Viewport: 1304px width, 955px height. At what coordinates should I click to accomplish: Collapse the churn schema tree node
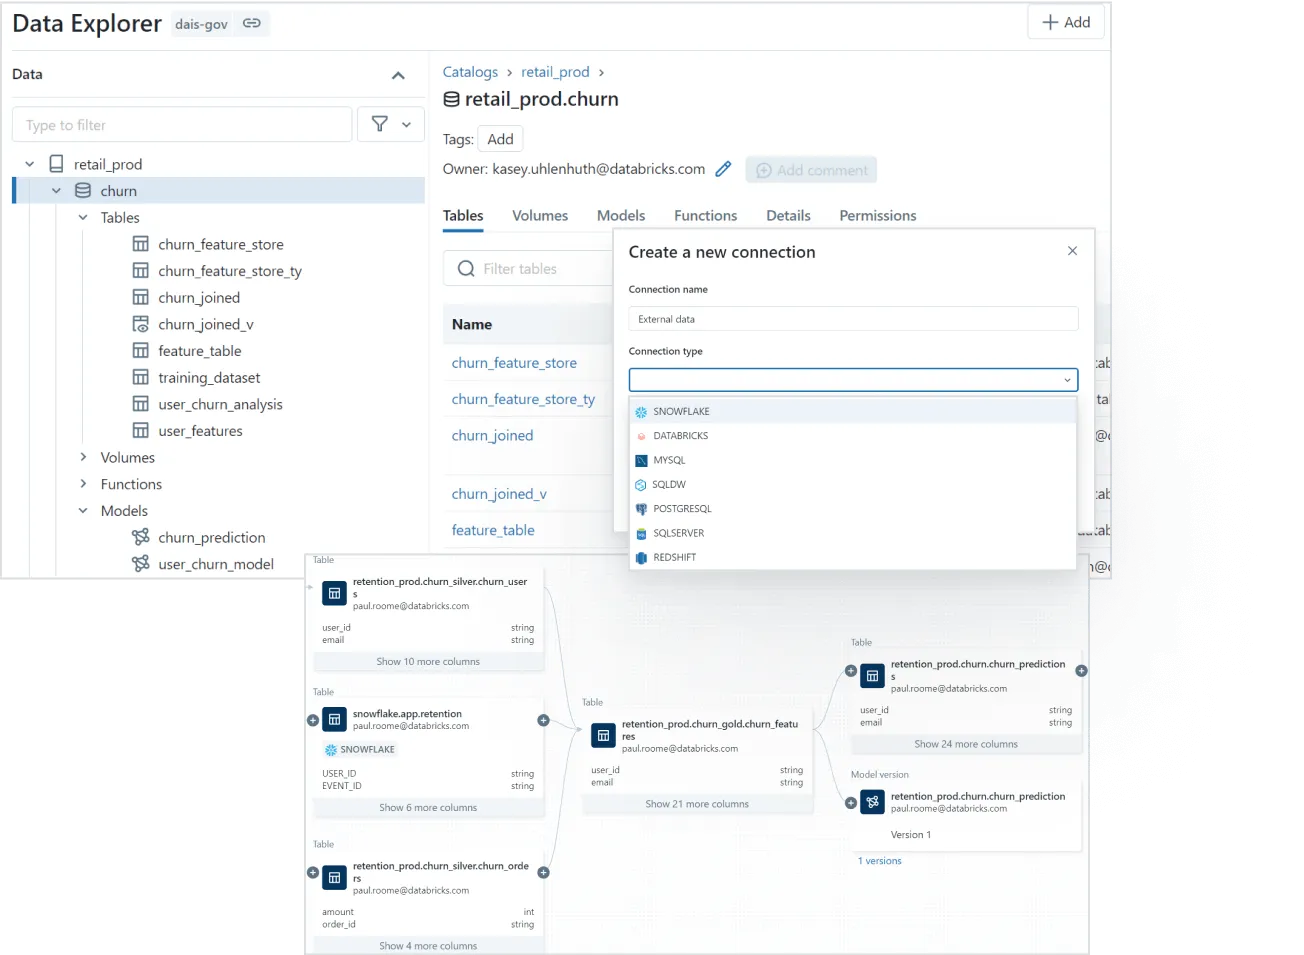(56, 191)
